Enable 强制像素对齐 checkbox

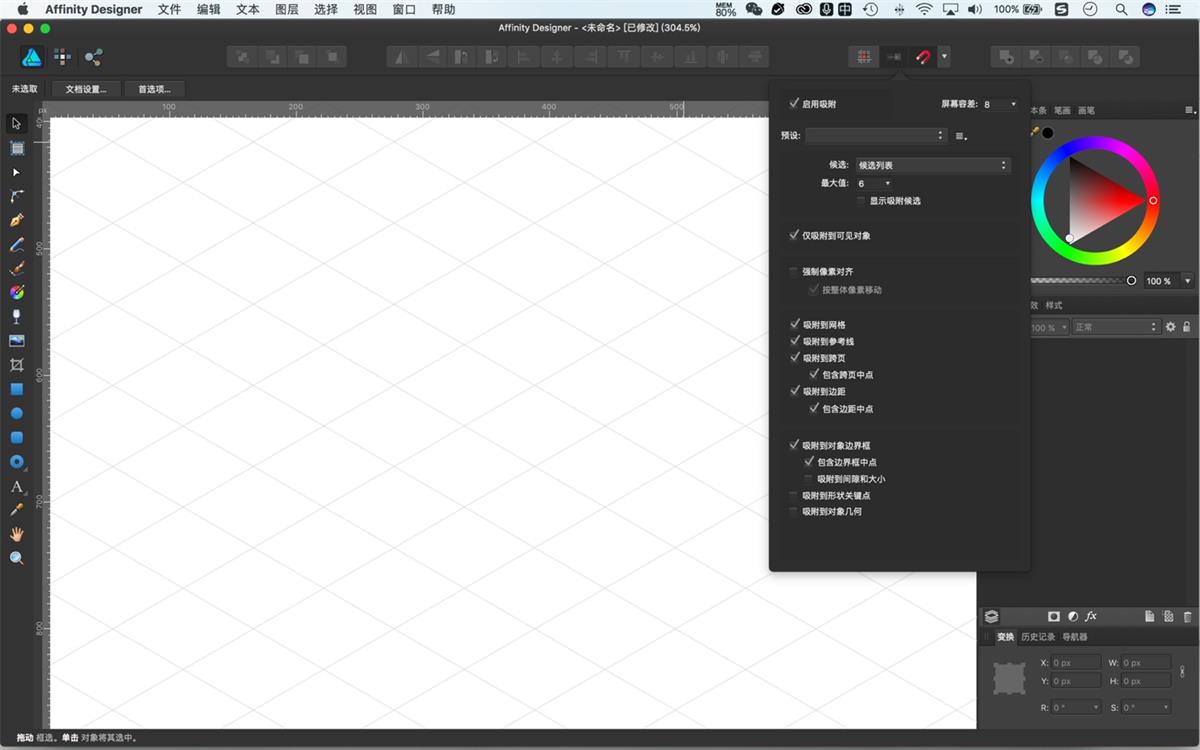(x=794, y=271)
